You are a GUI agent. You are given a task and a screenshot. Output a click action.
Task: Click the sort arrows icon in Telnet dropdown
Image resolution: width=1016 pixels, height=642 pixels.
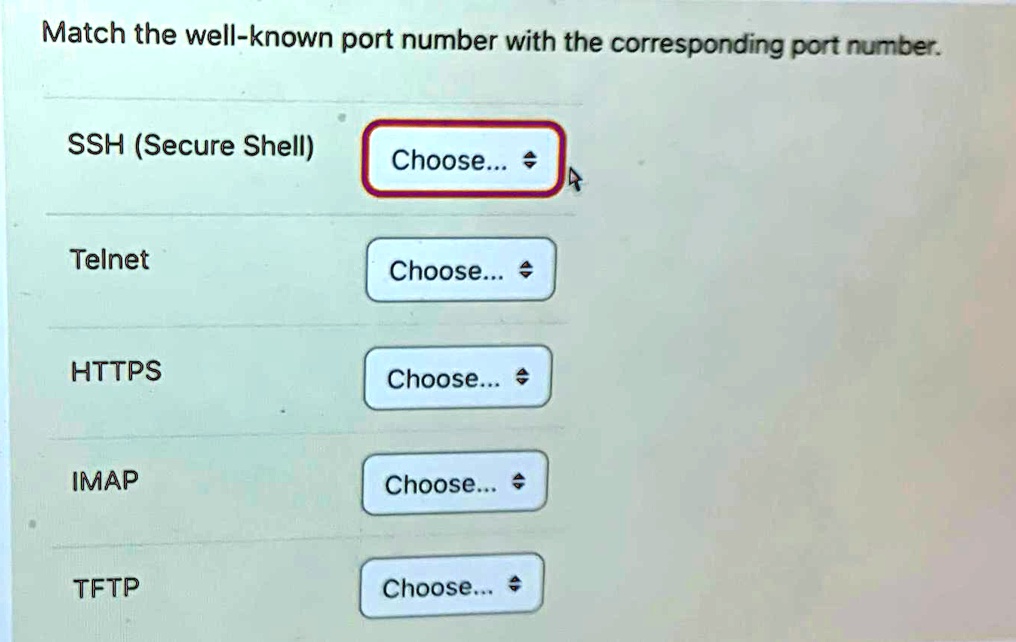pyautogui.click(x=525, y=269)
